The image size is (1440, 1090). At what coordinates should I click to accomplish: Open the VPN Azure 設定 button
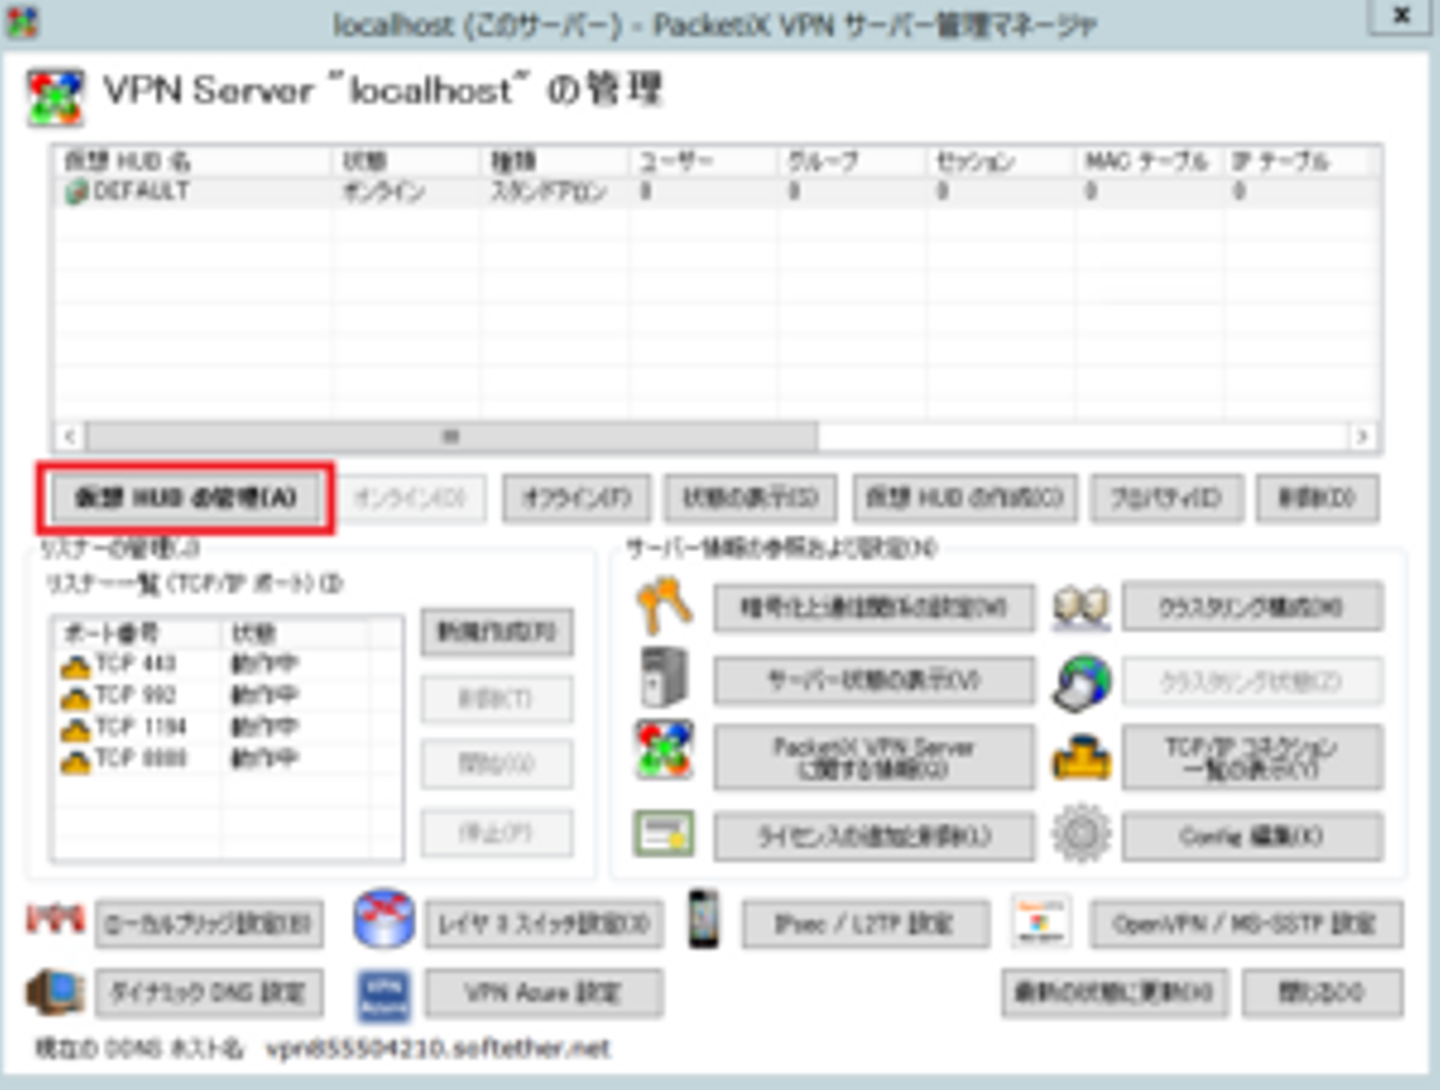[x=544, y=993]
